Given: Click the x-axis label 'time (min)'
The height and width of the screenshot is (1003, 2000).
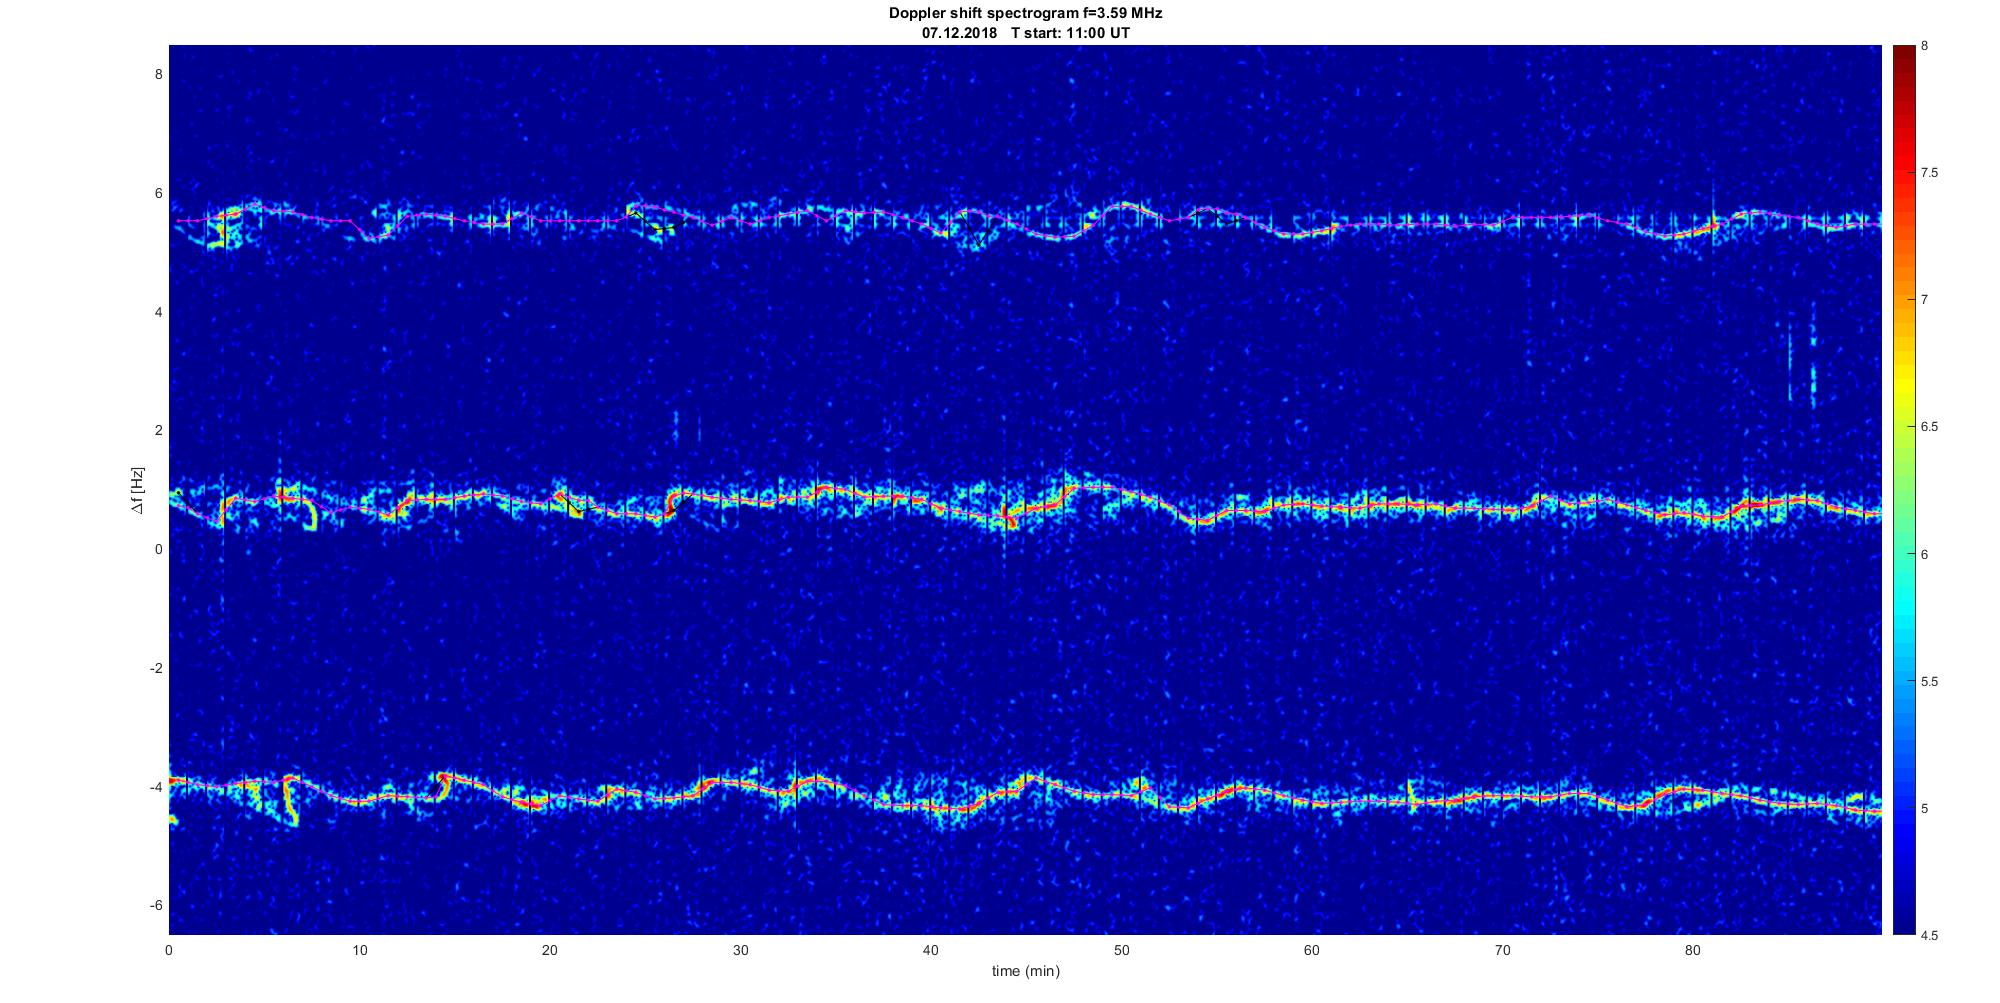Looking at the screenshot, I should click(x=1025, y=971).
